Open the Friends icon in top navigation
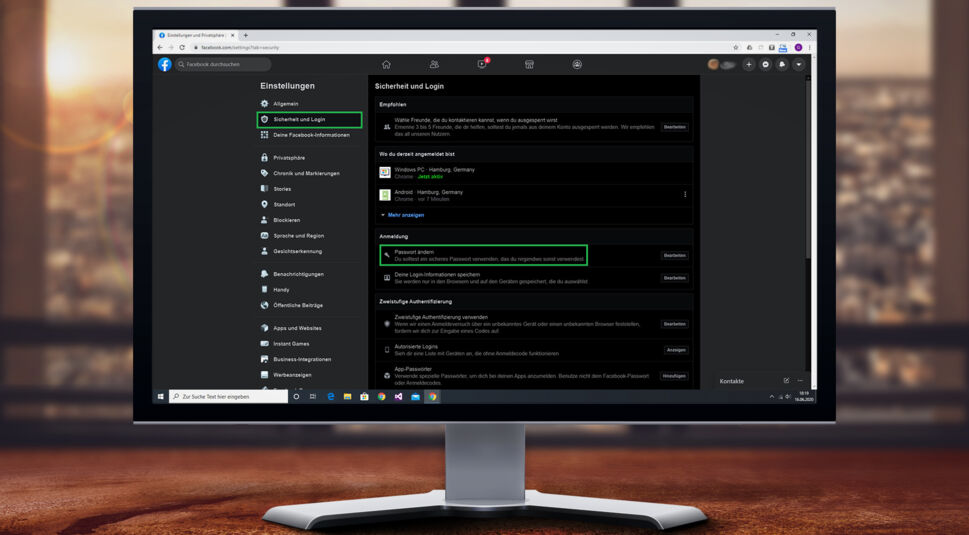 pyautogui.click(x=434, y=64)
